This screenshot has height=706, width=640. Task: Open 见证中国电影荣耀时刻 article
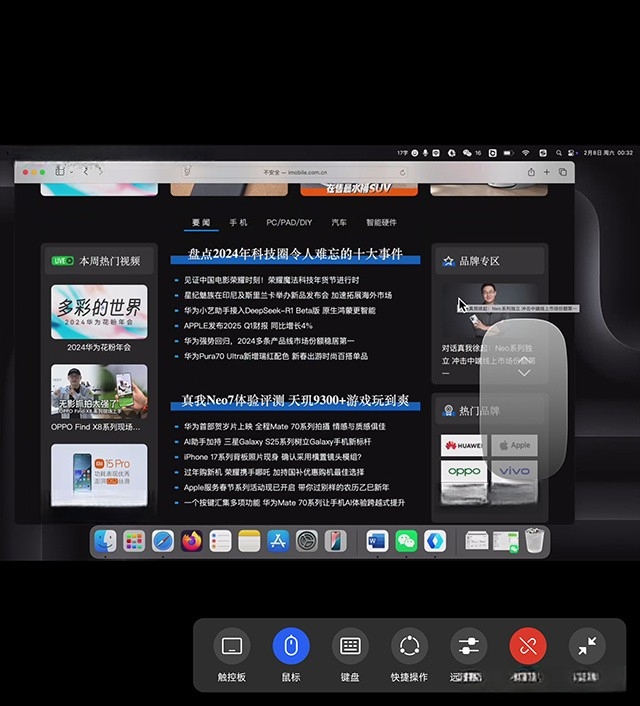tap(272, 280)
